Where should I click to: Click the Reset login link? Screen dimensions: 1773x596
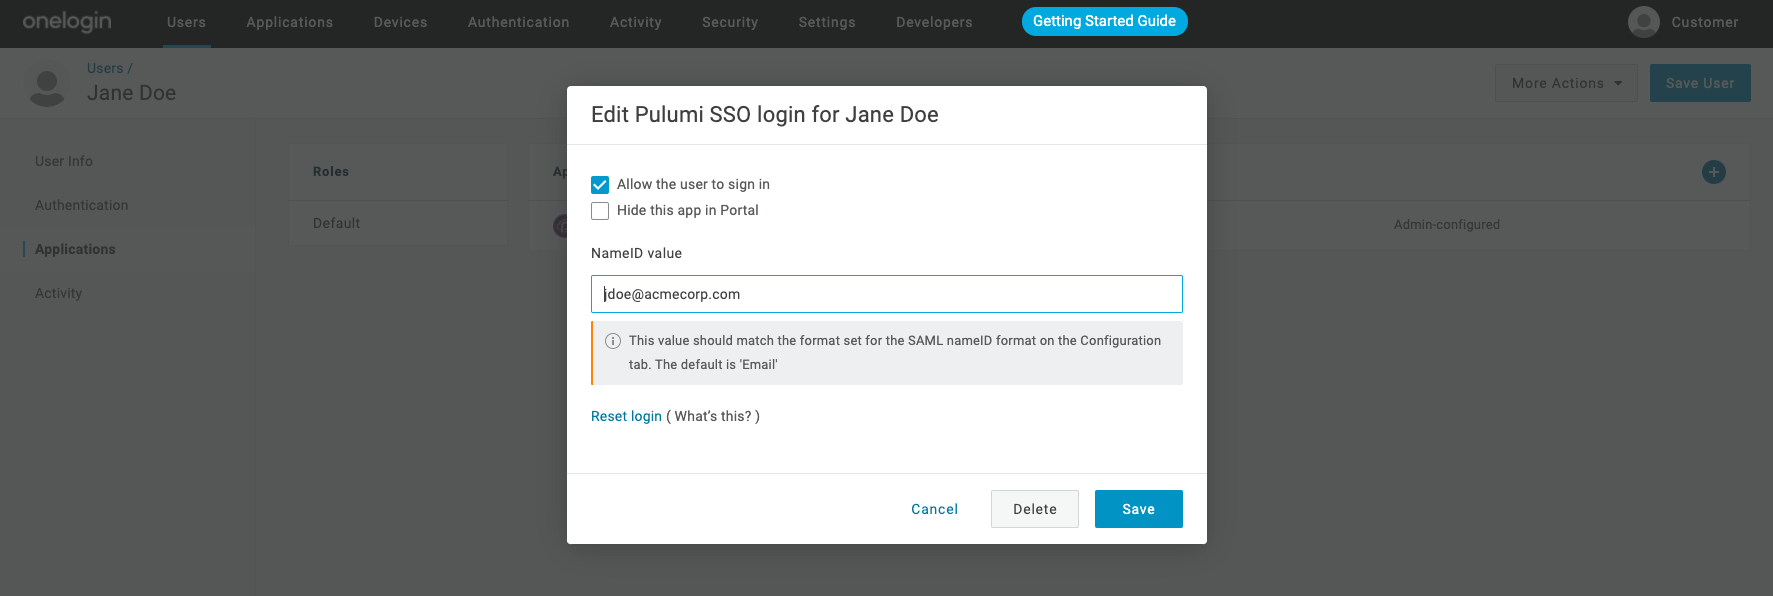coord(626,416)
